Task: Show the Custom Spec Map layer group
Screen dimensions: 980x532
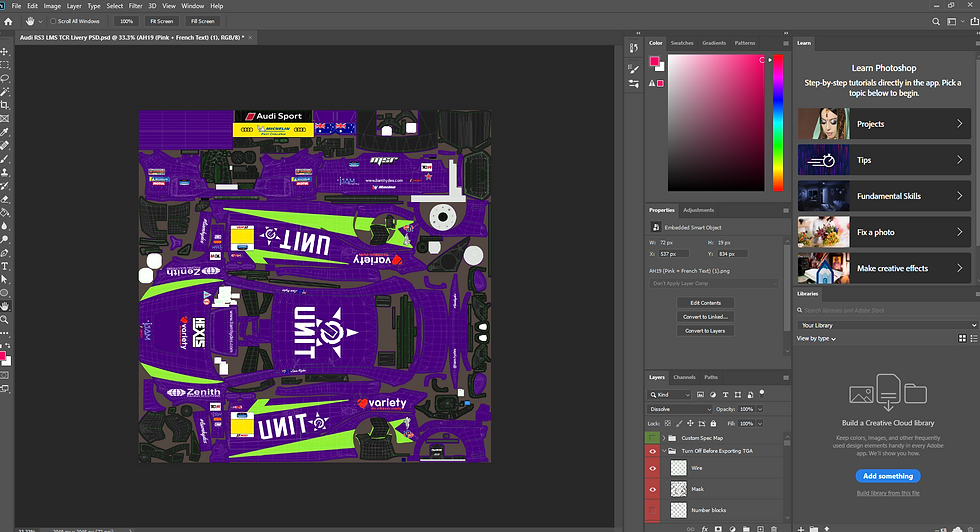Action: pyautogui.click(x=652, y=438)
